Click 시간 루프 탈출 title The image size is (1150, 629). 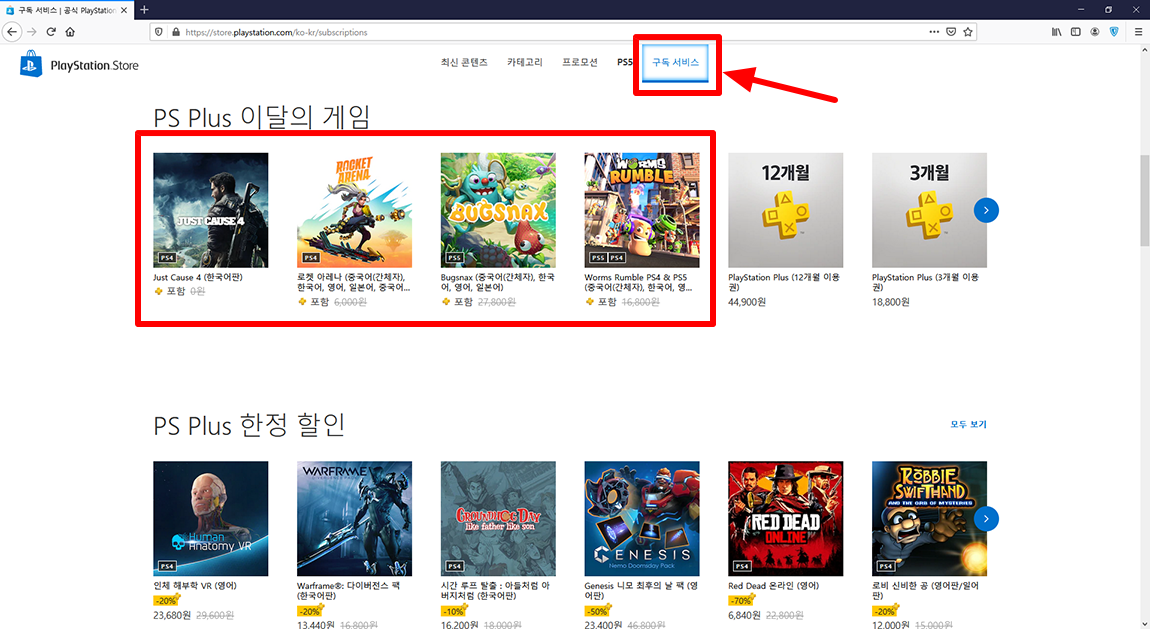tap(495, 591)
